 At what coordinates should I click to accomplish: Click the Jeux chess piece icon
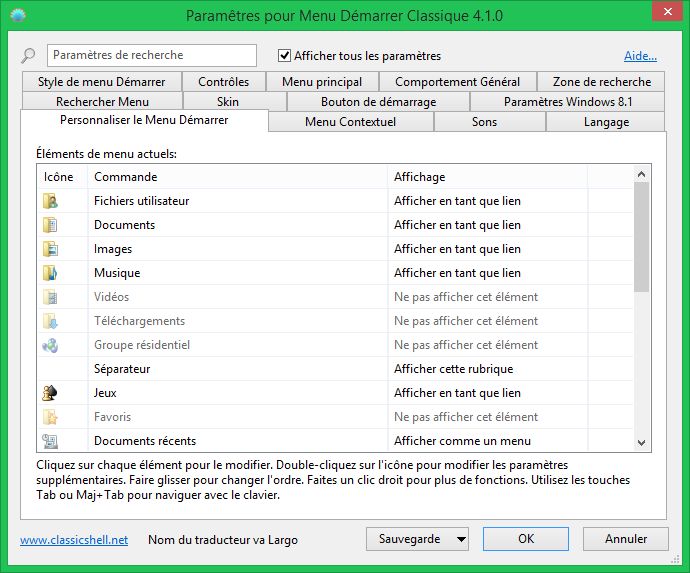point(51,393)
